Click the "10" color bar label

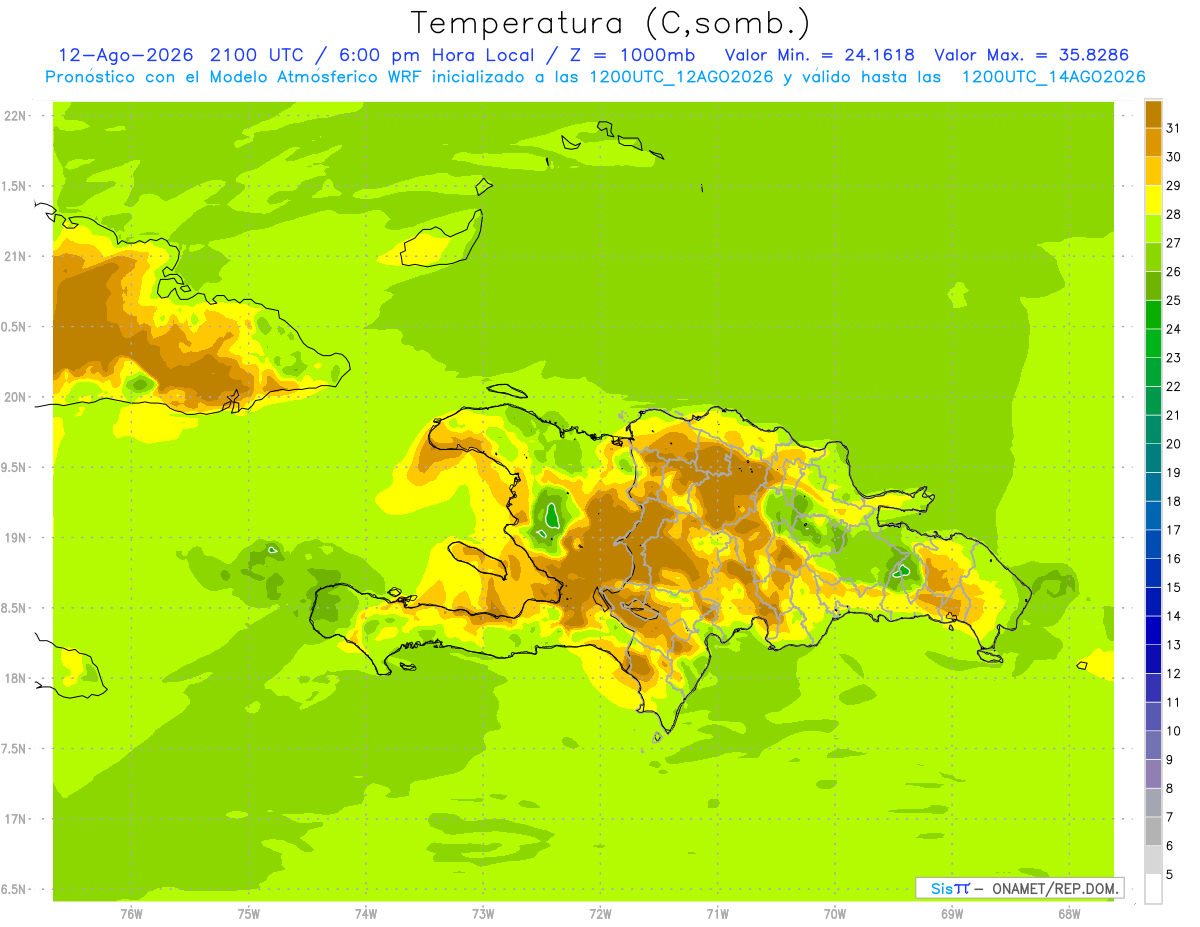click(x=1173, y=731)
